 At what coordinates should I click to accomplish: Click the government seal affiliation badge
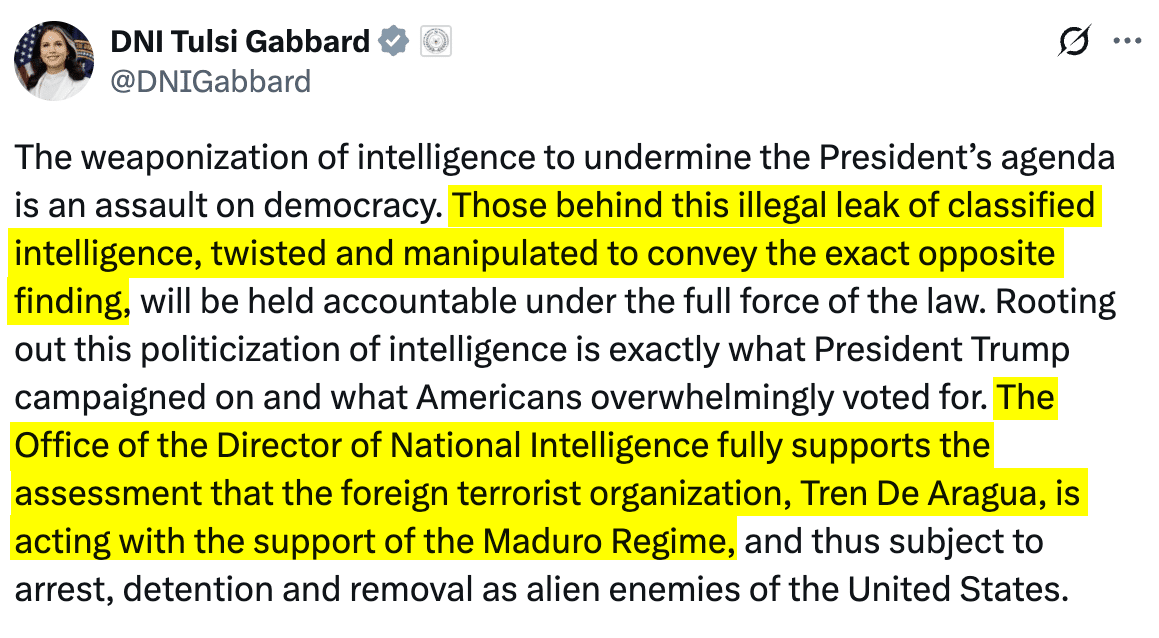[437, 41]
